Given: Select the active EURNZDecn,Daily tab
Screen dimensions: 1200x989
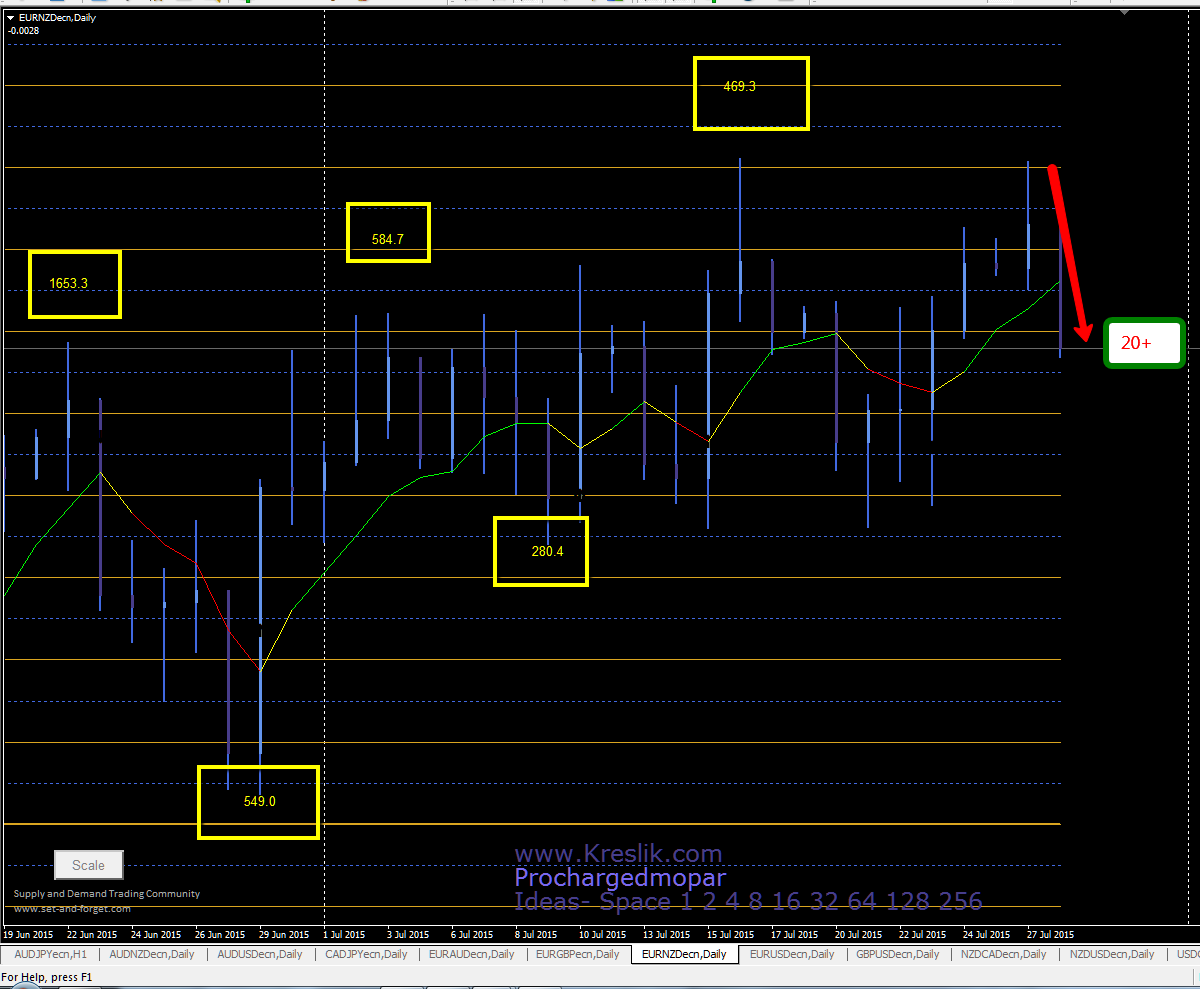Looking at the screenshot, I should tap(685, 954).
